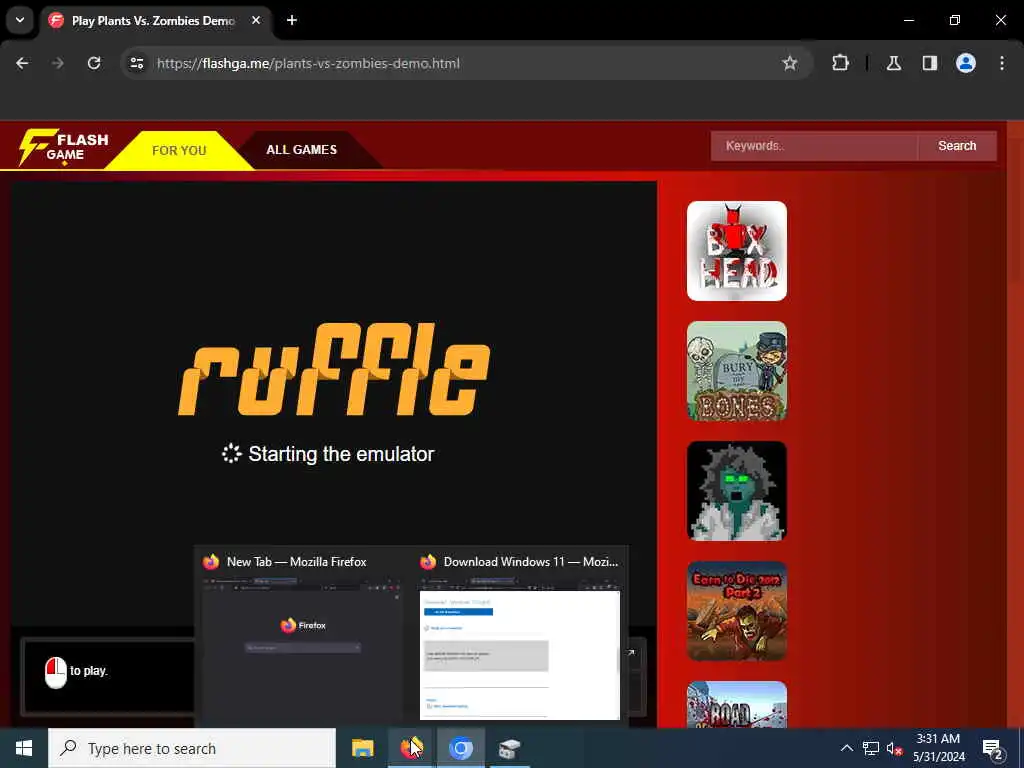Open the pixel zombie game thumbnail
Image resolution: width=1024 pixels, height=768 pixels.
point(737,491)
